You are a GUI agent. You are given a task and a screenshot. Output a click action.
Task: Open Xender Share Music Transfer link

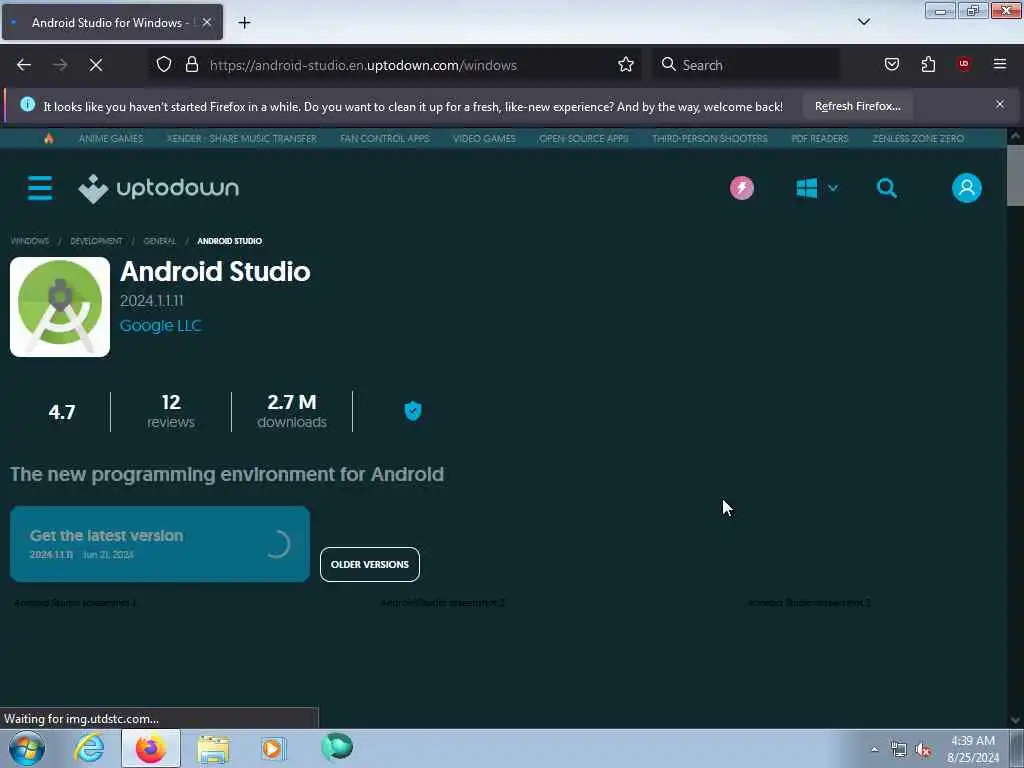[x=242, y=138]
